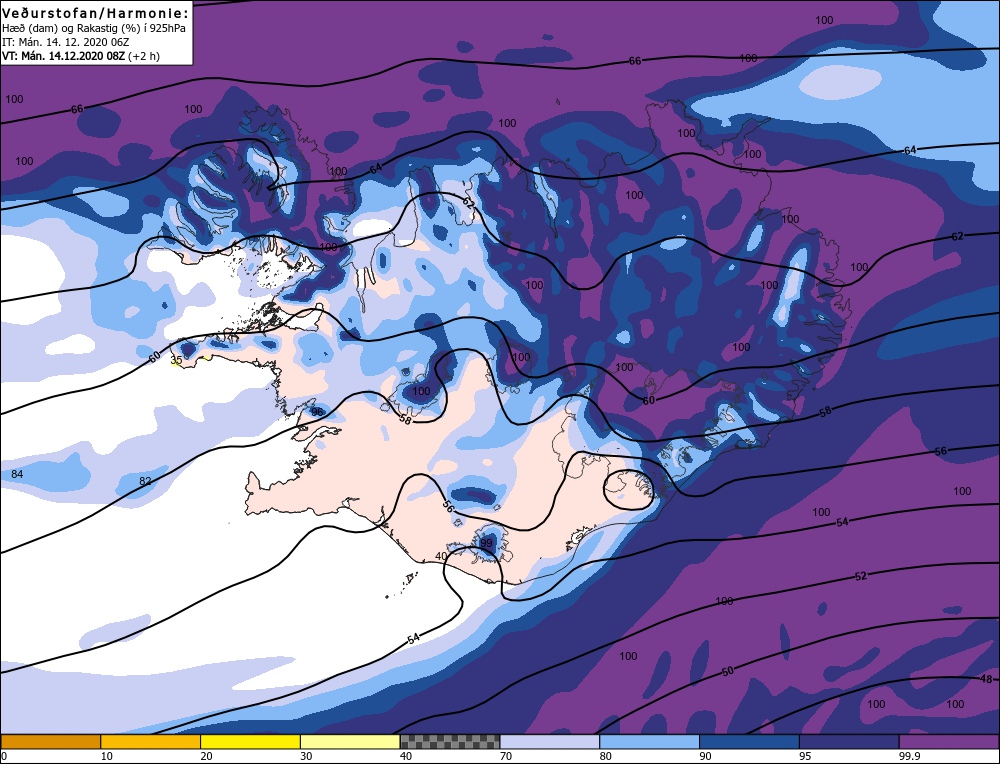Click the '48' contour line label
The width and height of the screenshot is (1000, 764).
tap(986, 679)
